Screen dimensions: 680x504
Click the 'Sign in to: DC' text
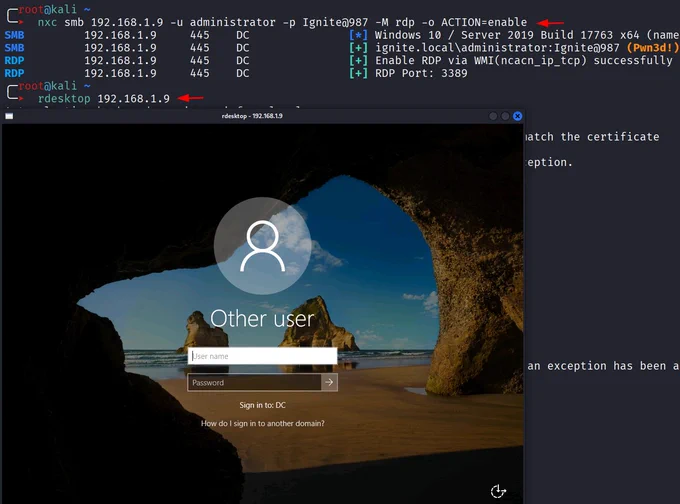(x=262, y=405)
